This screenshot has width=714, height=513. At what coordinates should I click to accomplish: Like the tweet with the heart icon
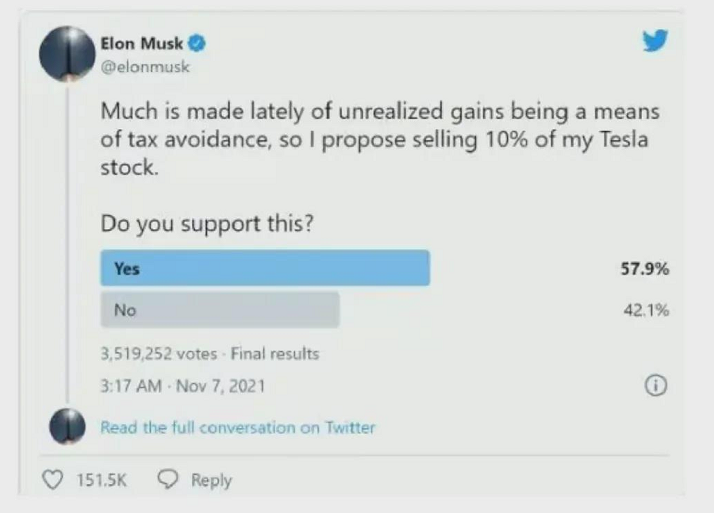point(57,480)
